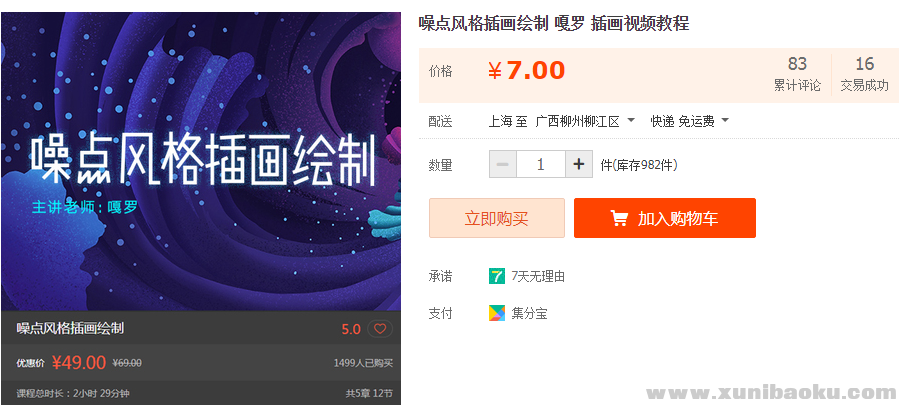View the 16 交易成功 transactions count

(864, 74)
